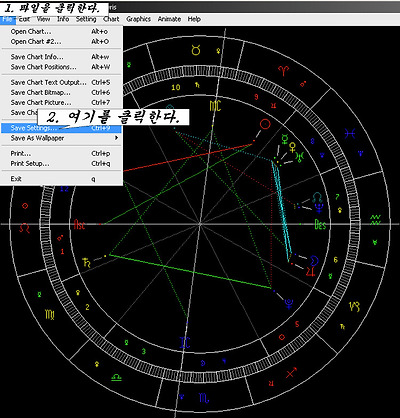
Task: Click the red Aries sign symbol
Action: [x=284, y=70]
